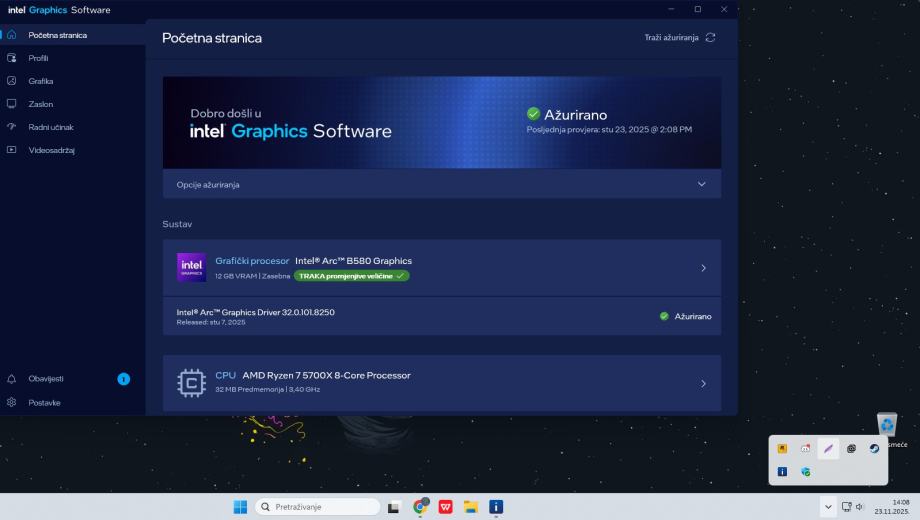
Task: Collapse the hidden tray icons chevron
Action: [828, 507]
